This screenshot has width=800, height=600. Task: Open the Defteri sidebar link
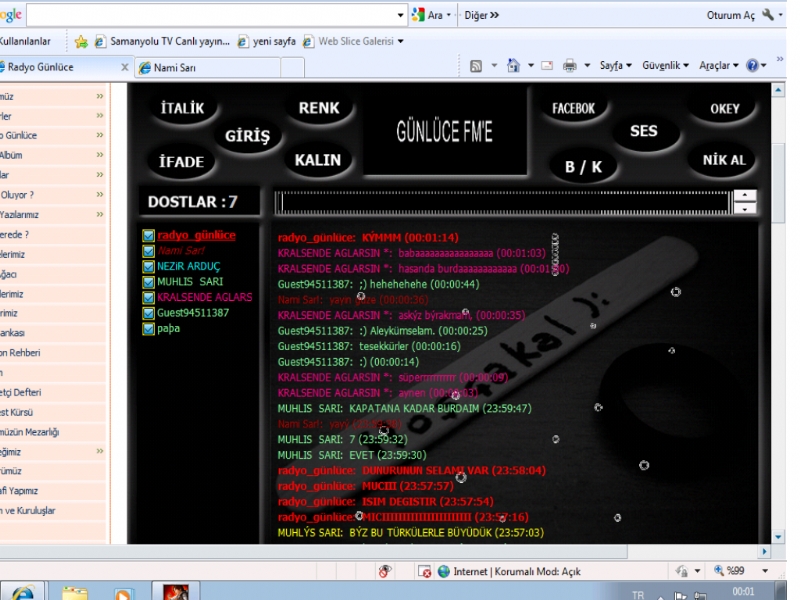click(x=21, y=392)
